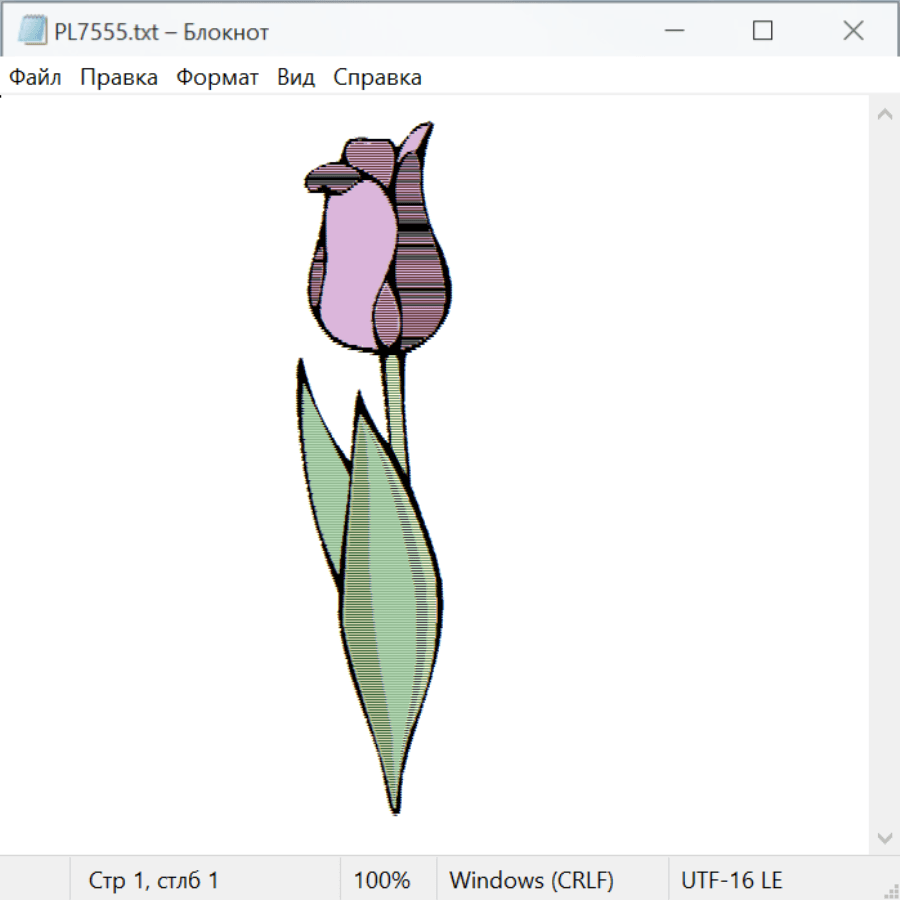The height and width of the screenshot is (900, 900).
Task: Click the Notepad icon in the title bar
Action: 33,31
